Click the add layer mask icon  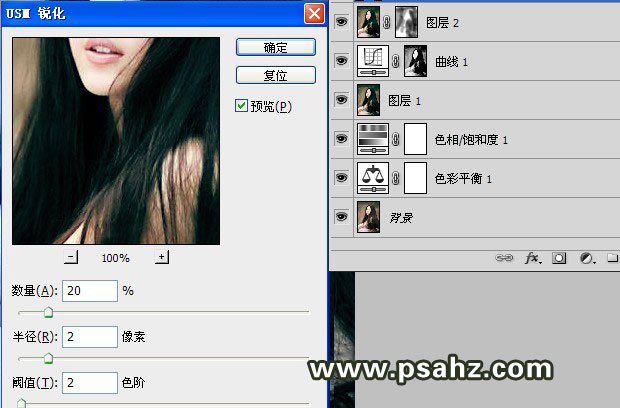[x=560, y=258]
